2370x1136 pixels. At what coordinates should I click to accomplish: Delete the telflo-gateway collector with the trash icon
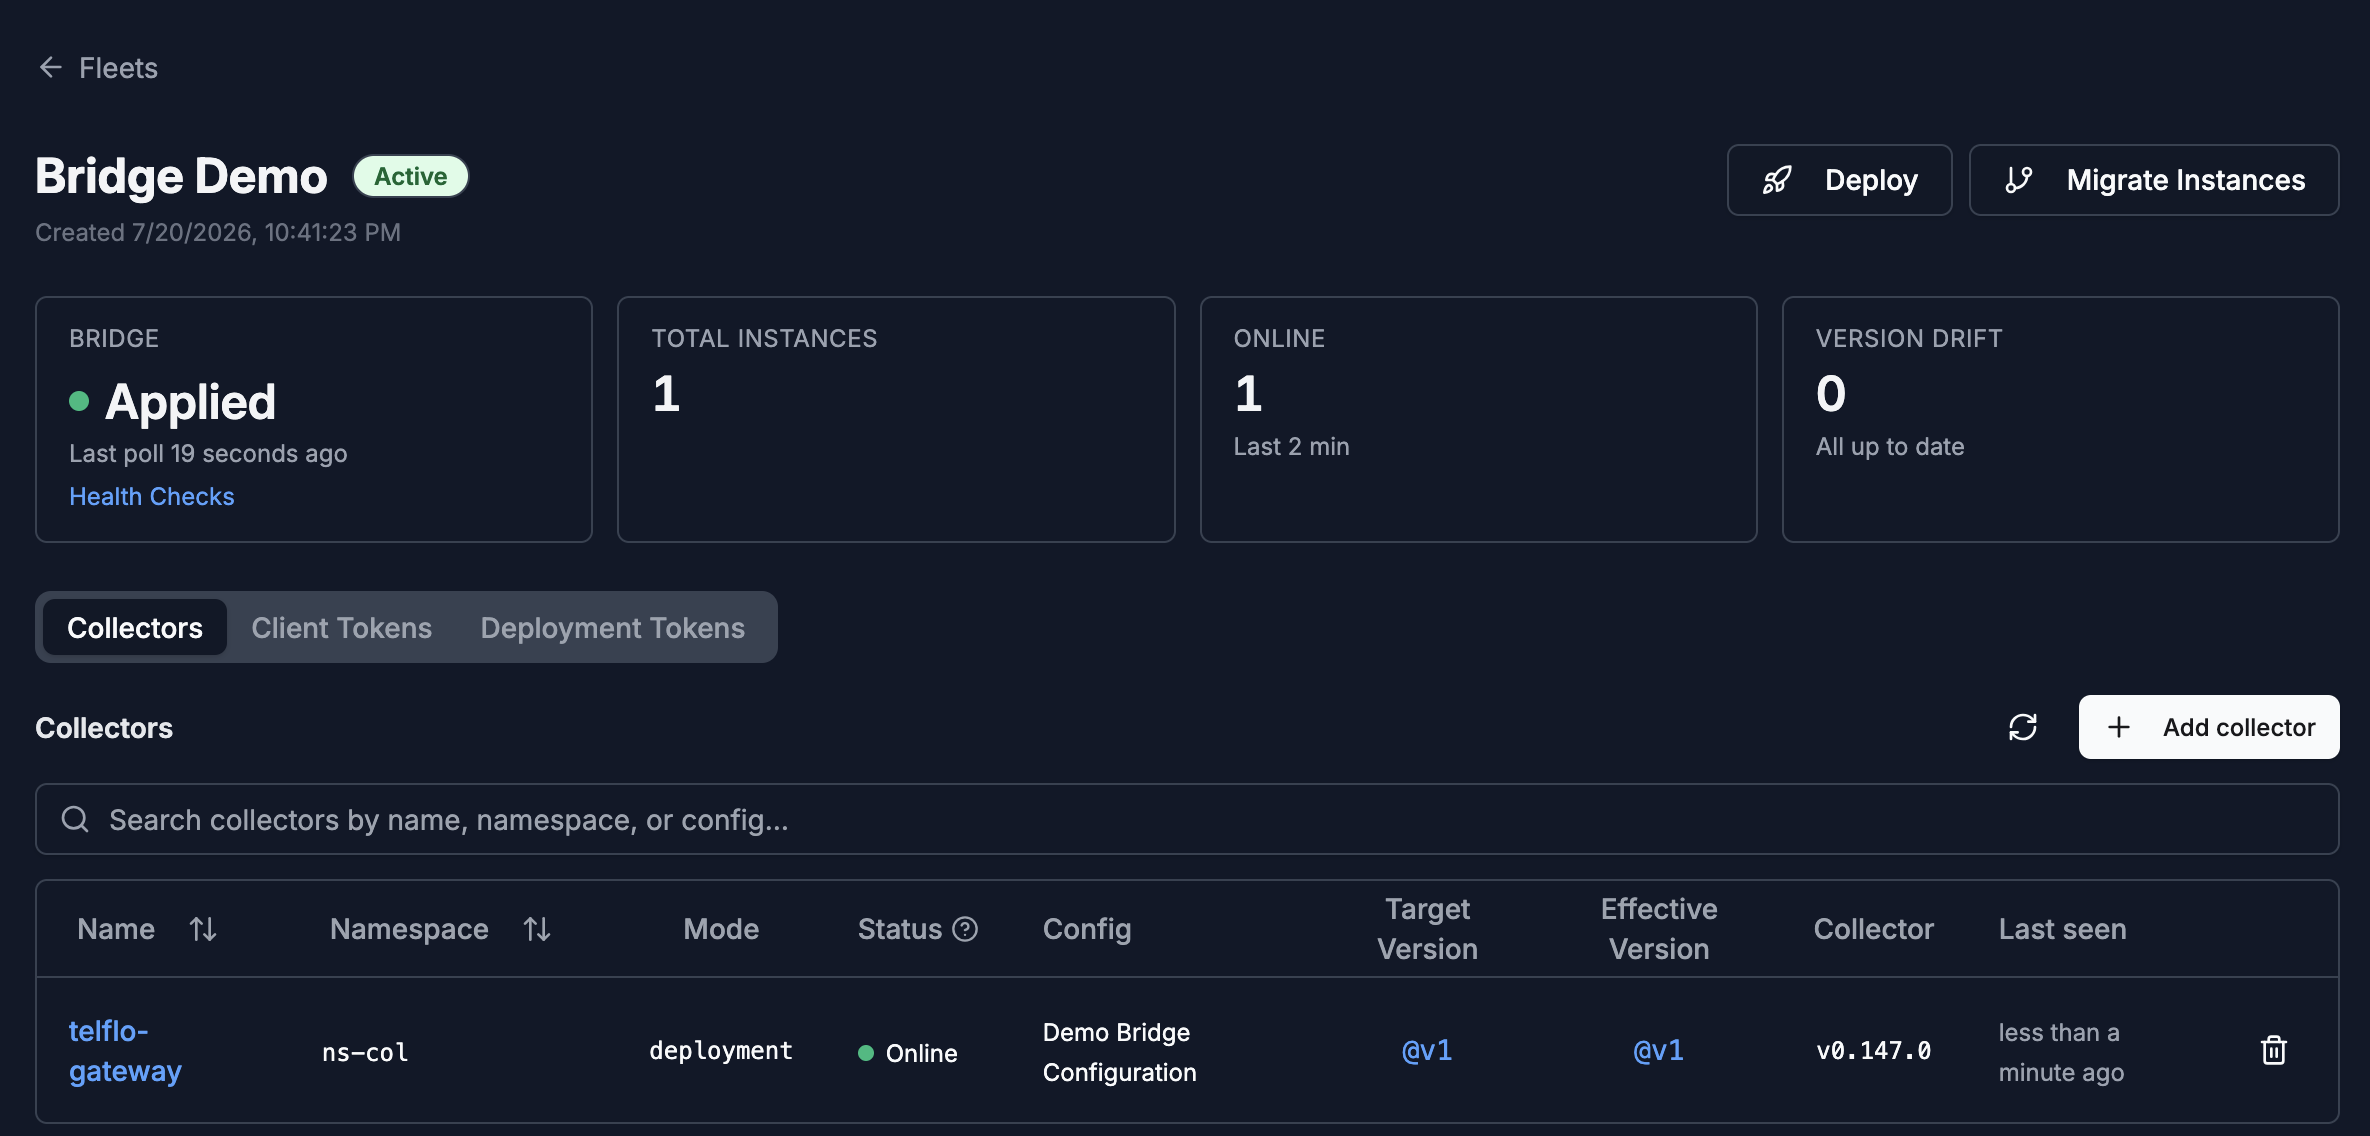tap(2274, 1050)
